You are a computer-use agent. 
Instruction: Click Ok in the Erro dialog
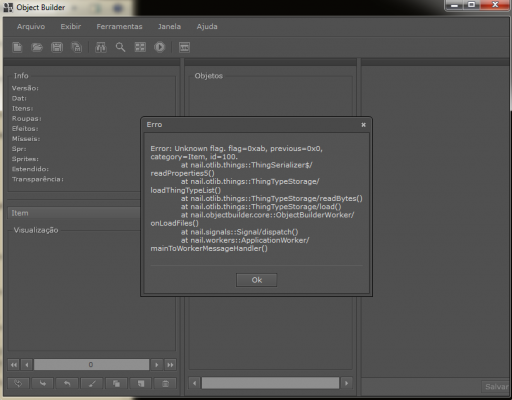pos(257,280)
